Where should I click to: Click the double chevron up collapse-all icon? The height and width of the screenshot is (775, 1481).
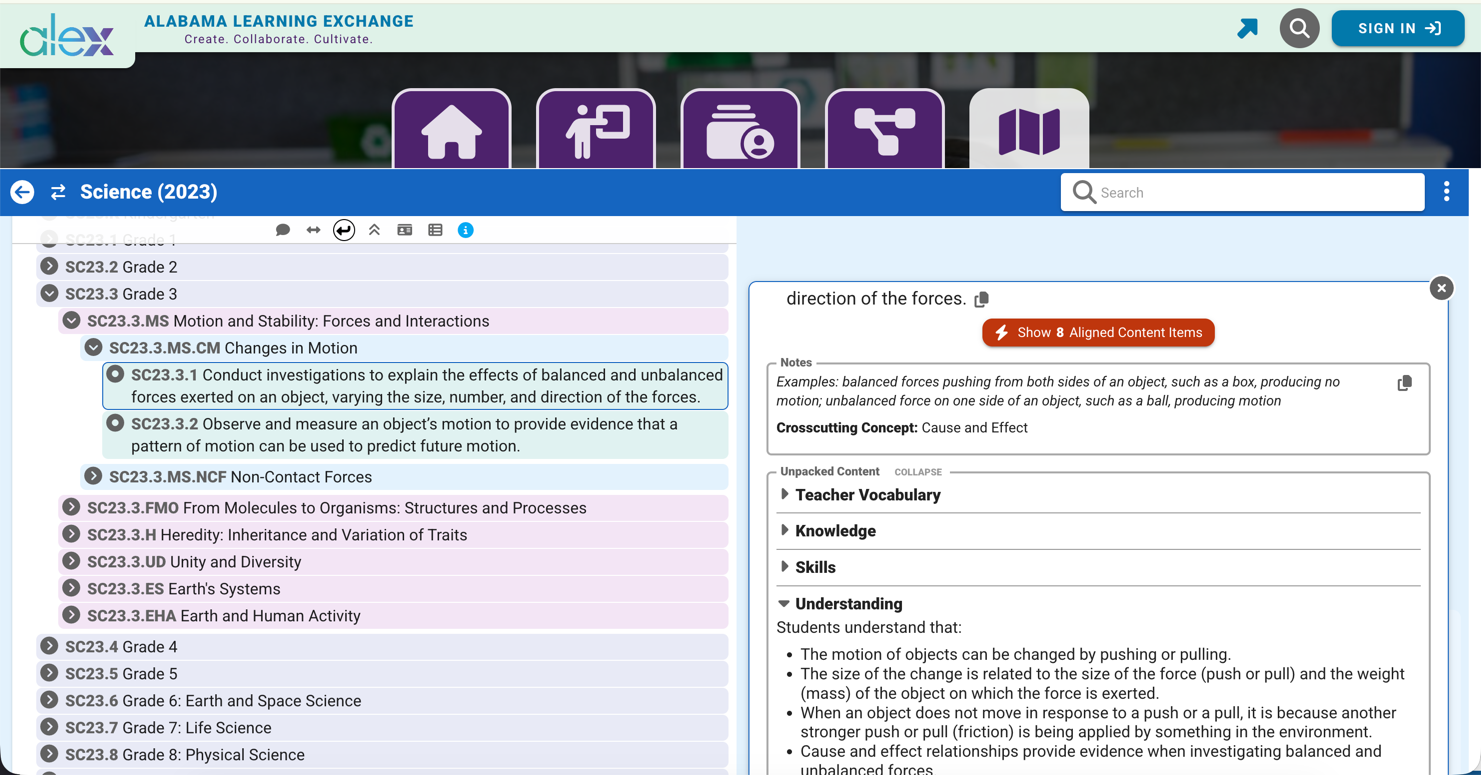pos(374,230)
